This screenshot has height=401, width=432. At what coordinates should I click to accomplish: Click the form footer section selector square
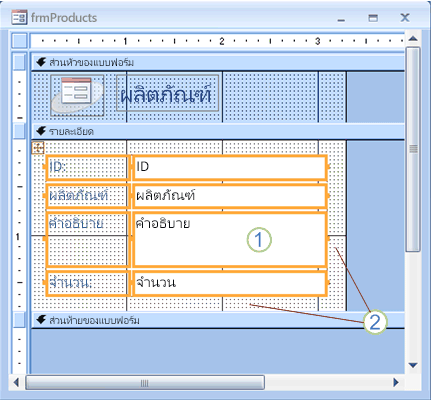point(19,320)
